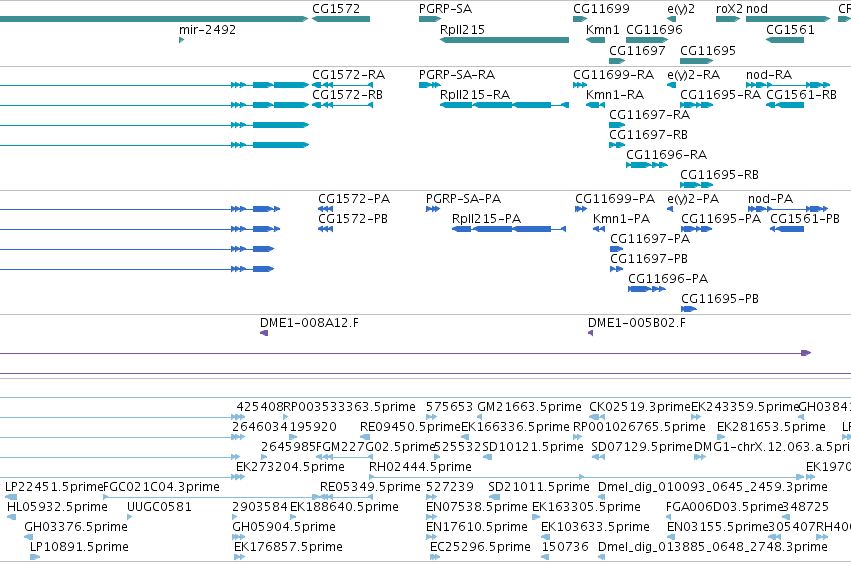Open EST LP22451.5prime

(54, 487)
